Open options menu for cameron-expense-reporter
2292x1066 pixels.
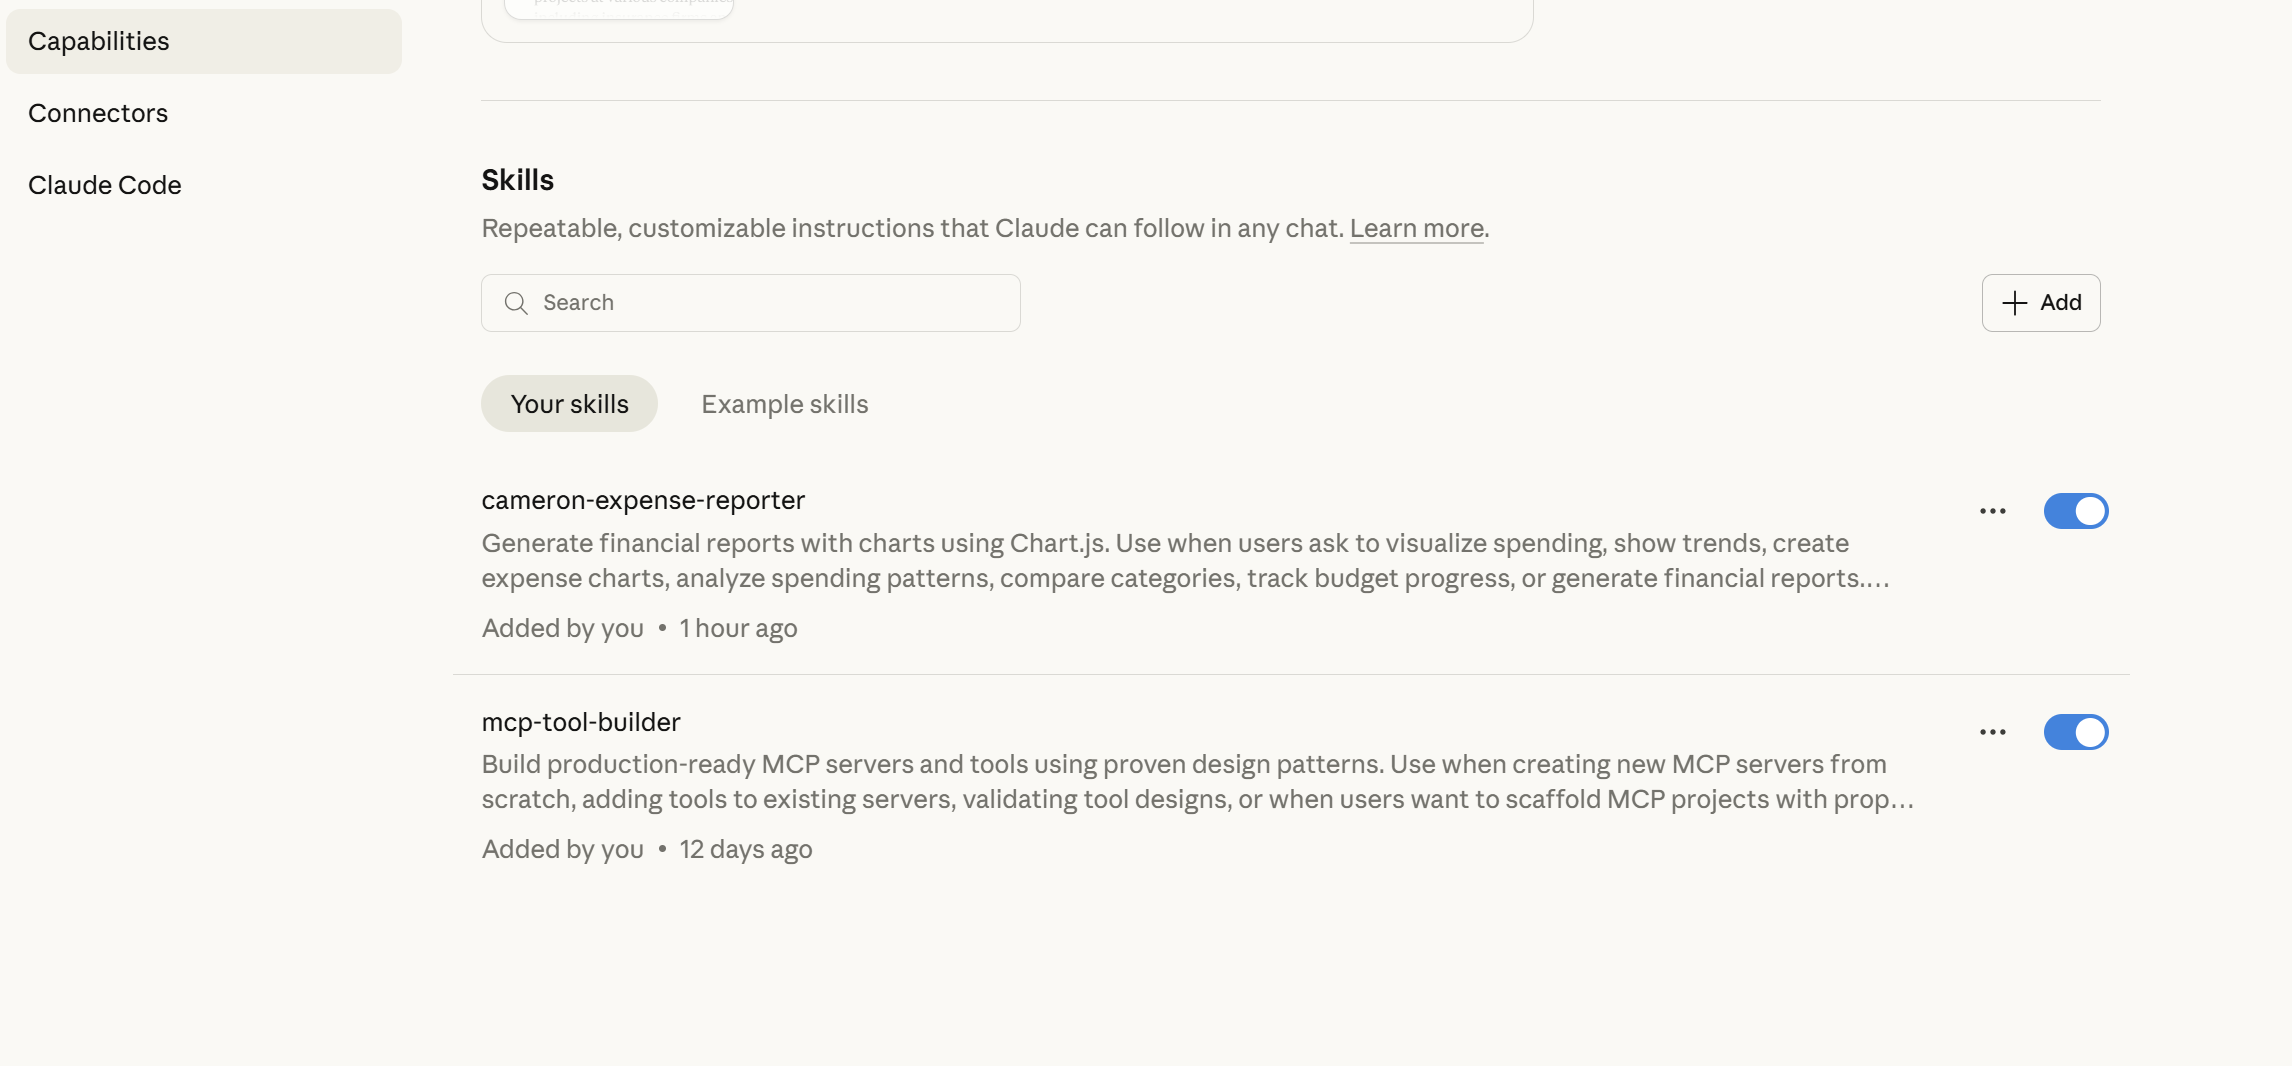(x=1993, y=511)
